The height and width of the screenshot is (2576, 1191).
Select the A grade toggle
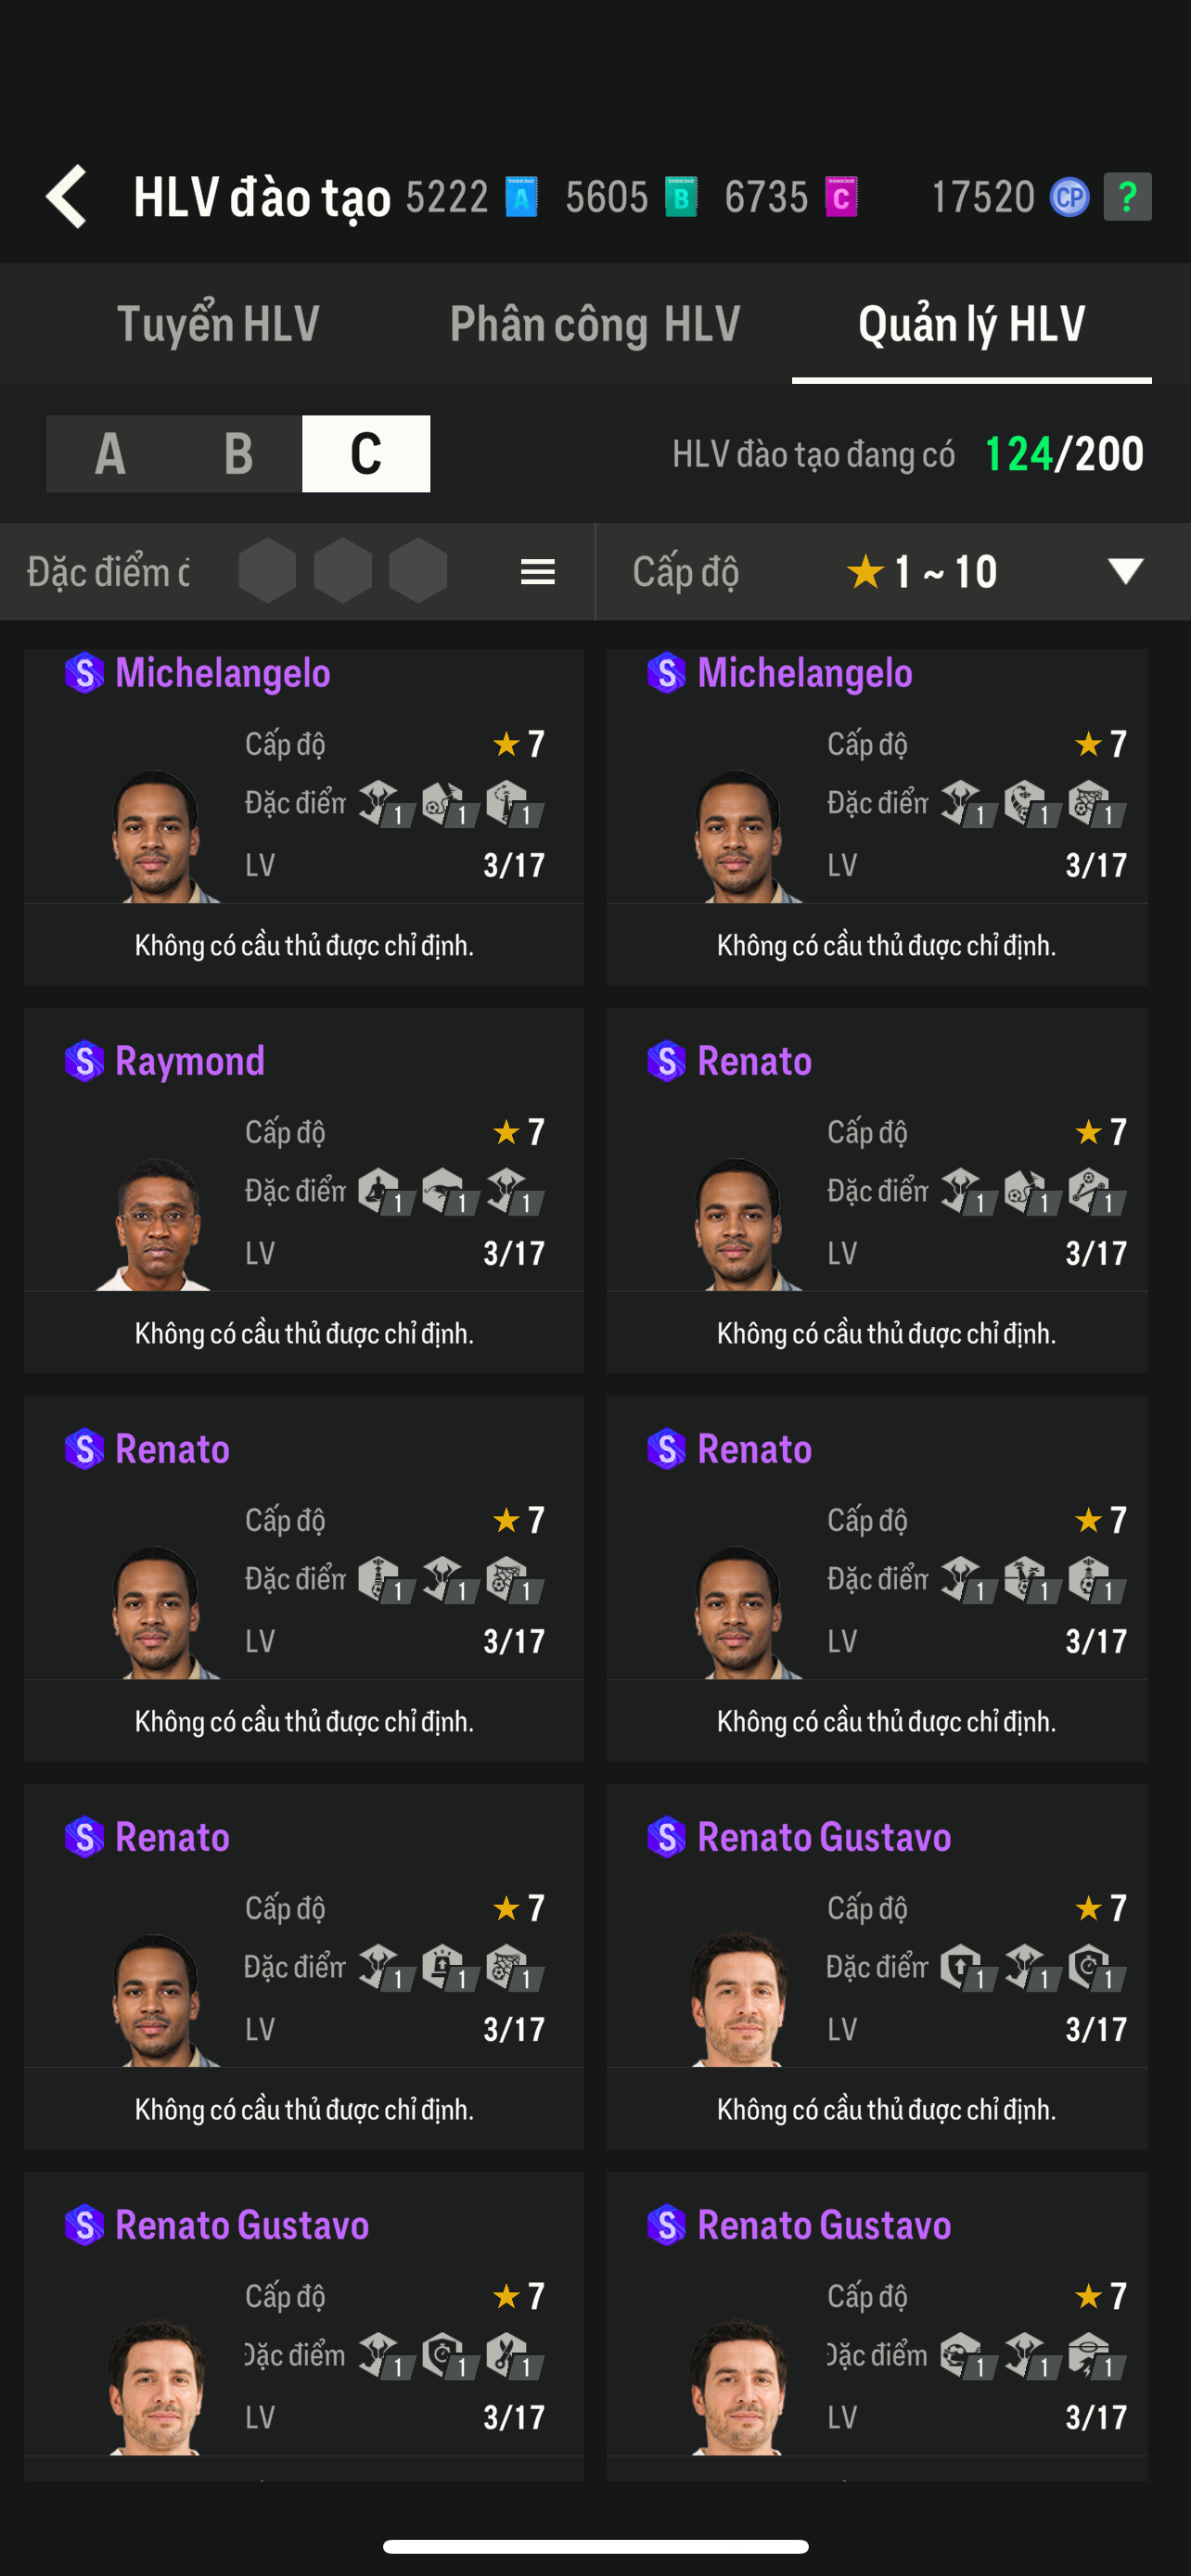click(110, 454)
